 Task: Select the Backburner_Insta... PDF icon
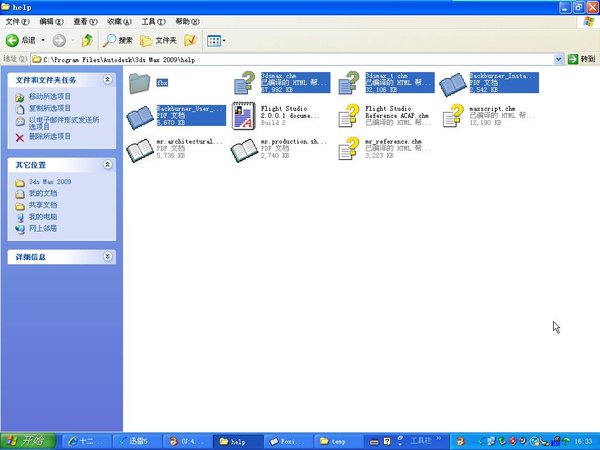point(453,84)
